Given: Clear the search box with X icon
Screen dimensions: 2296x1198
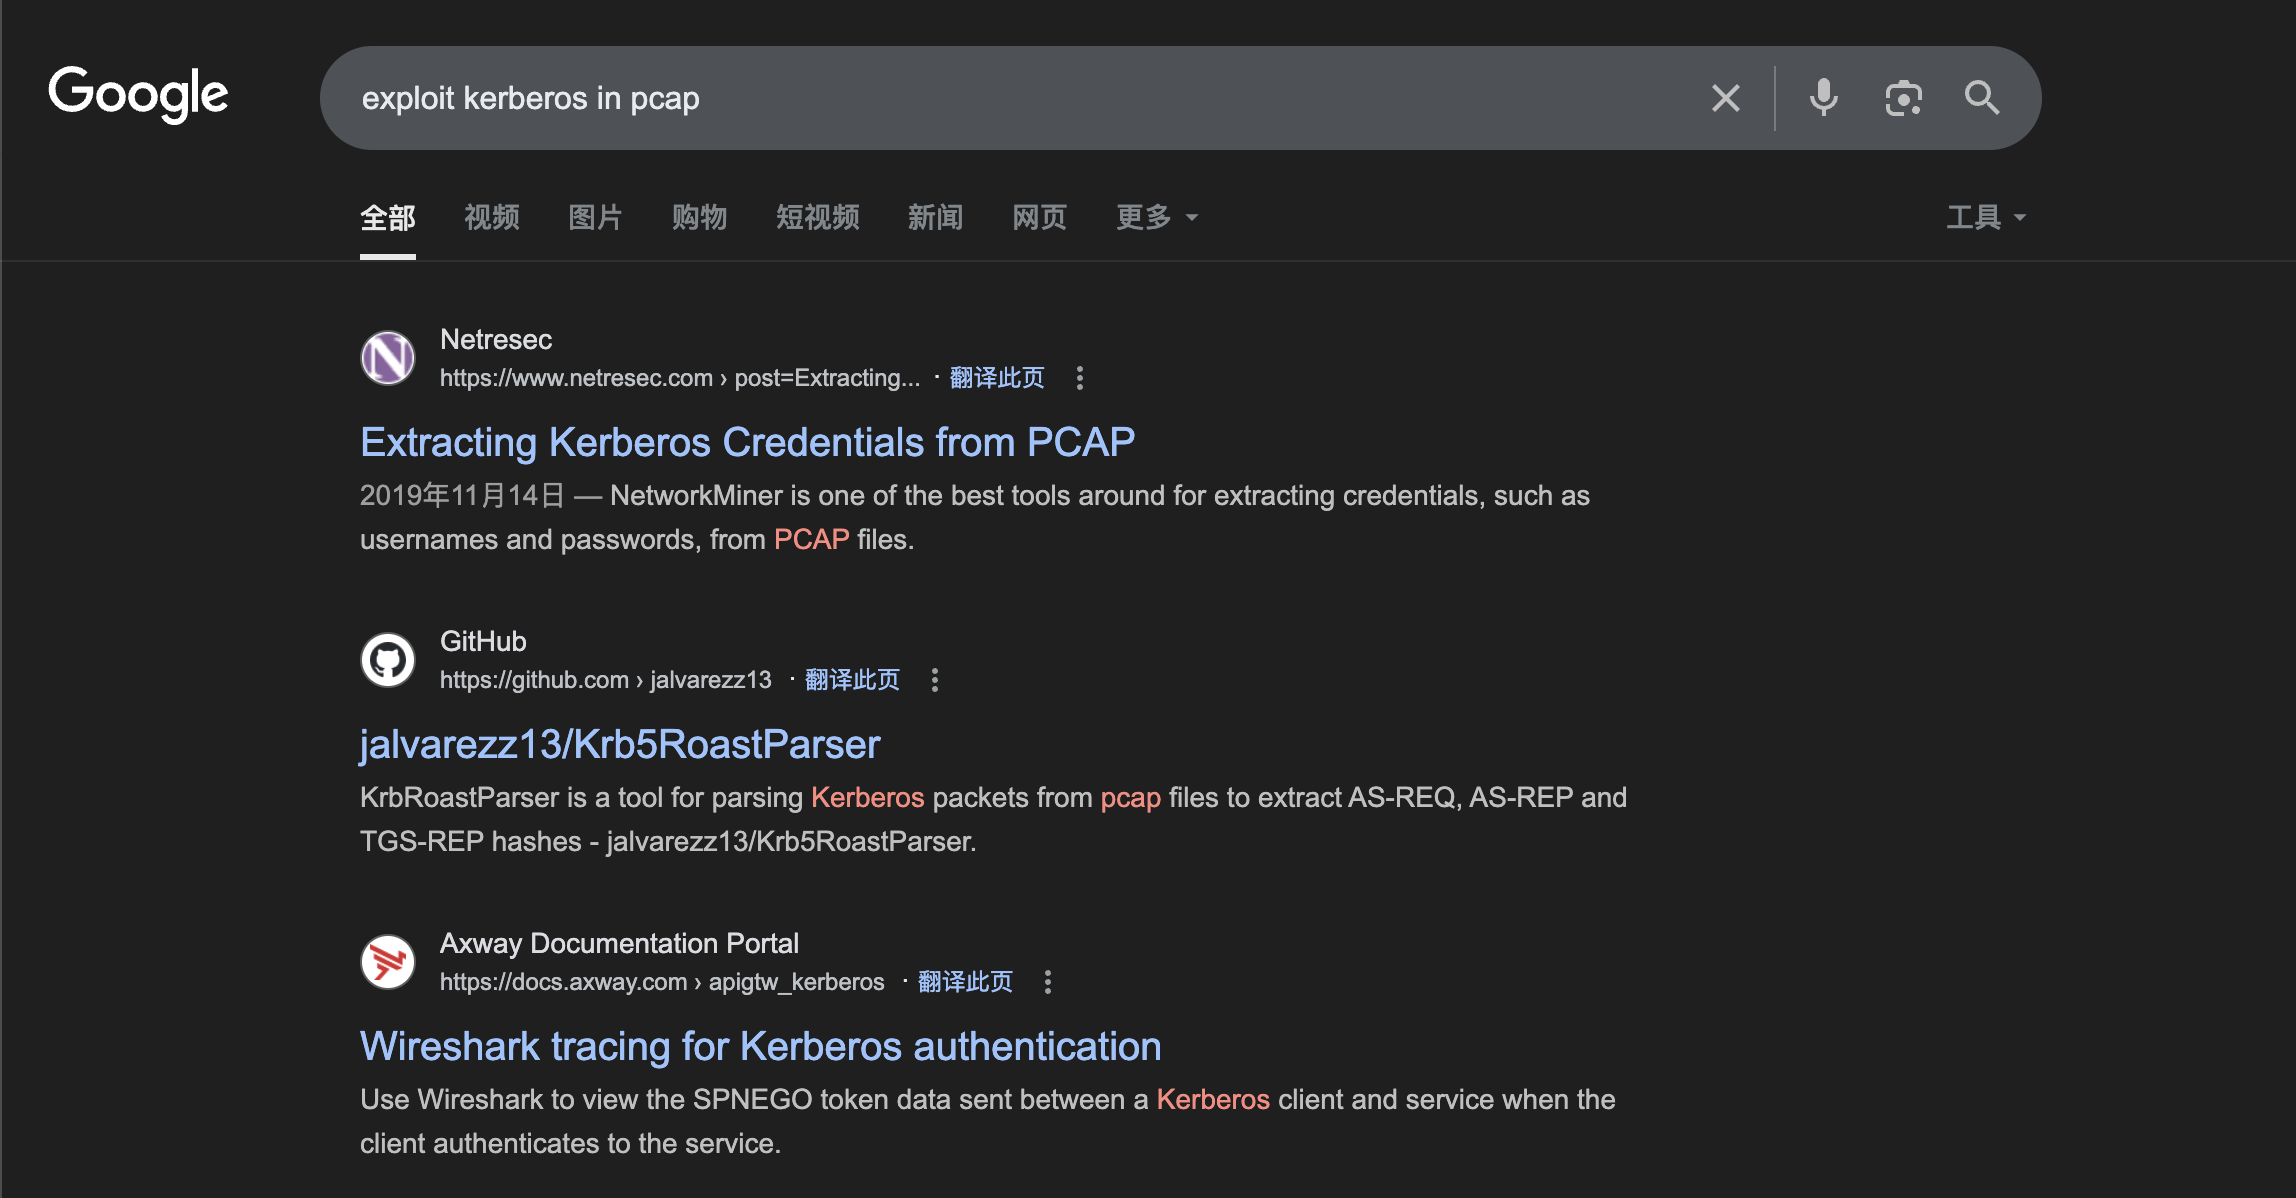Looking at the screenshot, I should pos(1725,98).
